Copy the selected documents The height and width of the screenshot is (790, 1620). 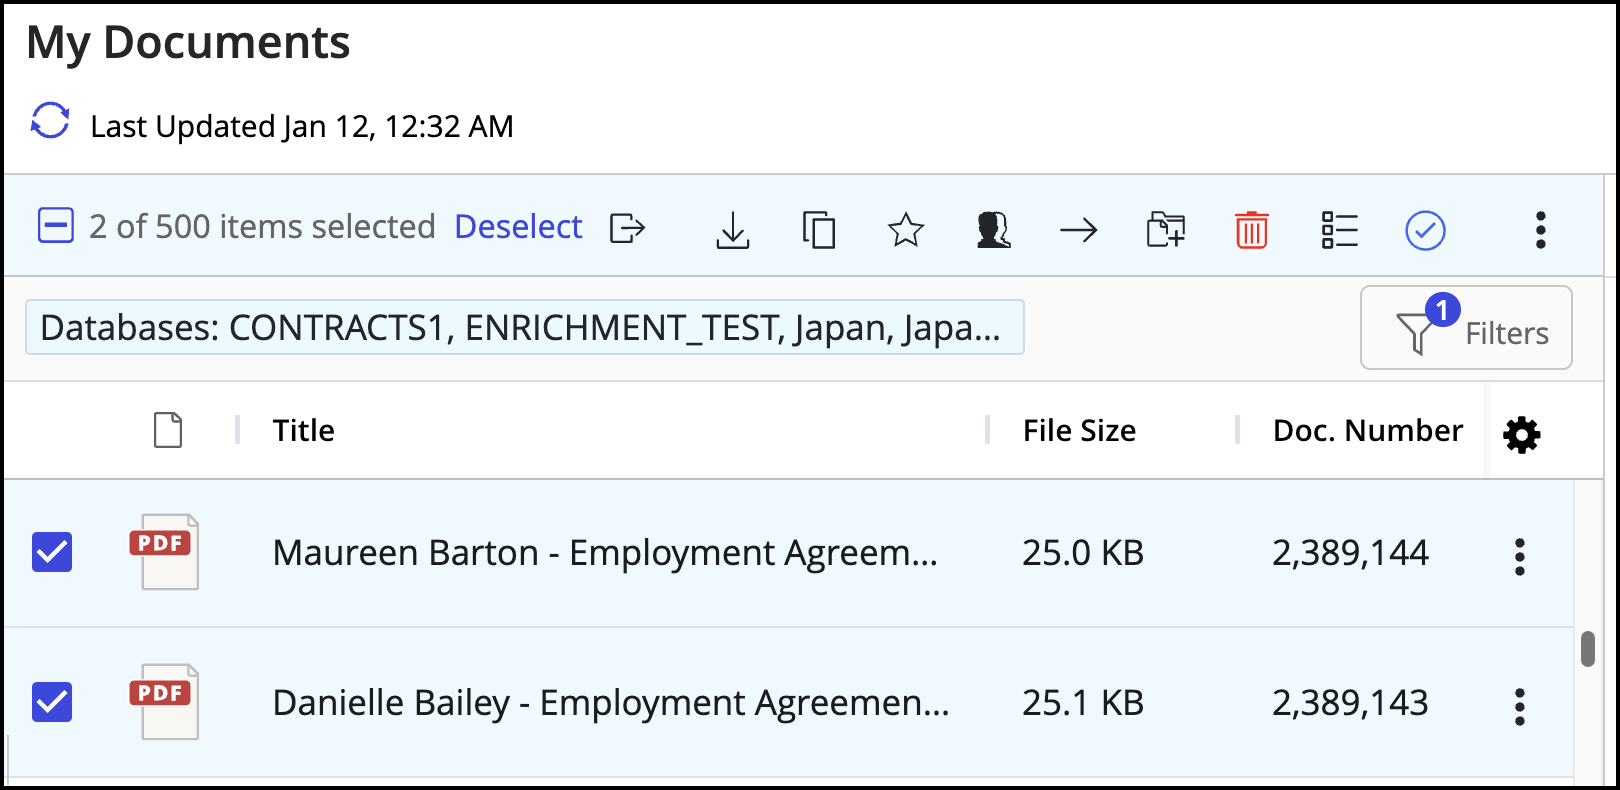point(819,230)
